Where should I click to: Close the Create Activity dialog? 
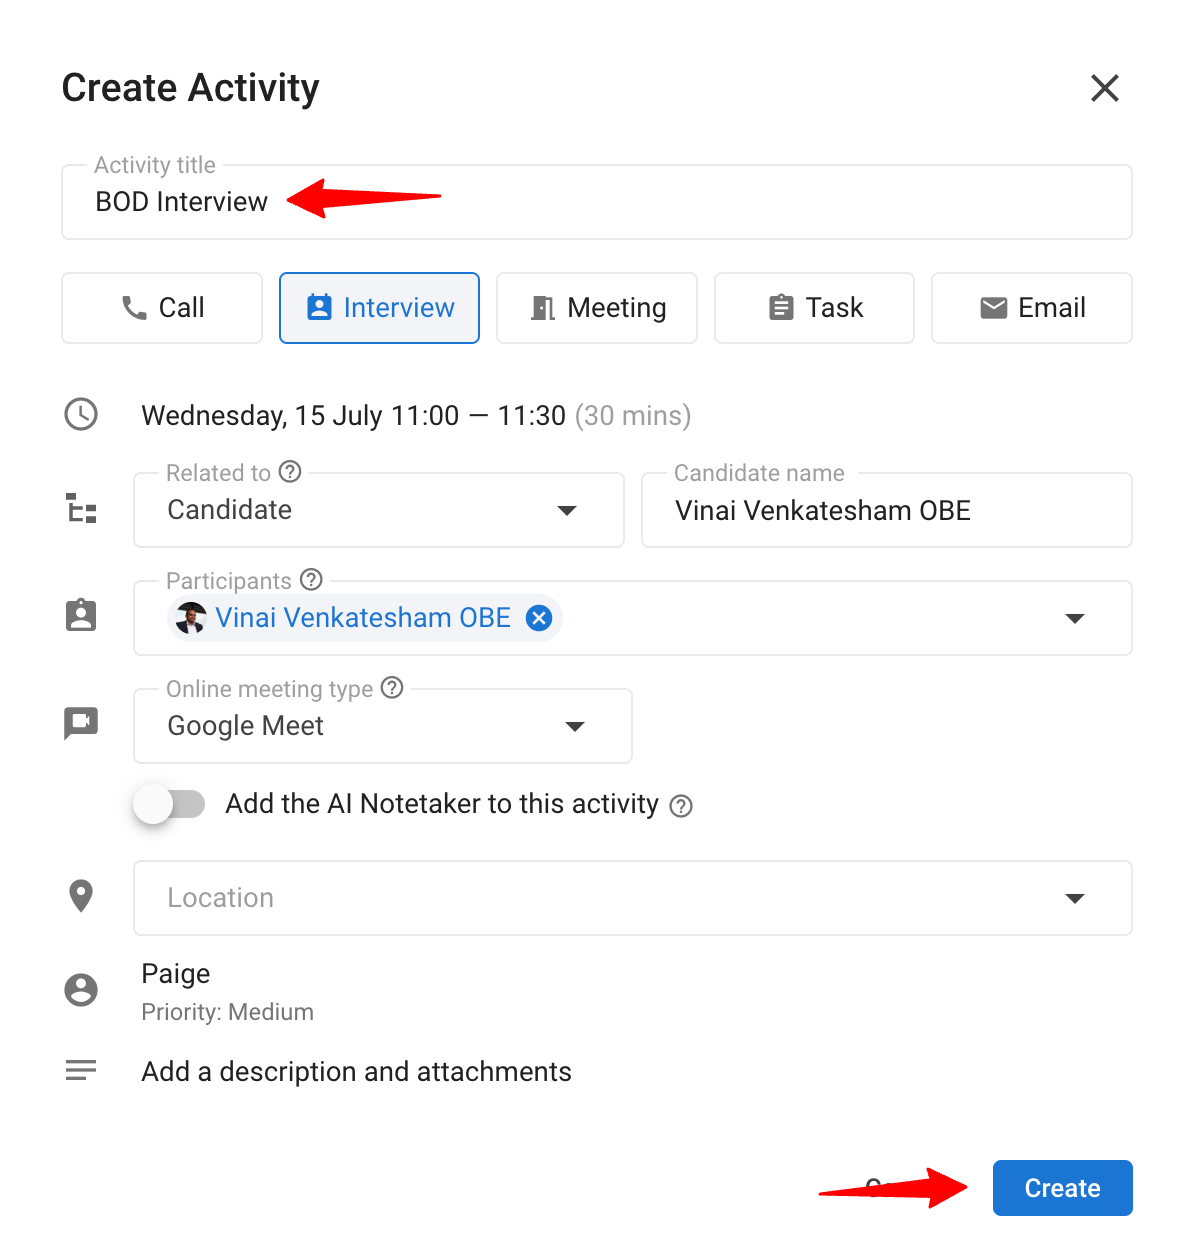pos(1104,88)
